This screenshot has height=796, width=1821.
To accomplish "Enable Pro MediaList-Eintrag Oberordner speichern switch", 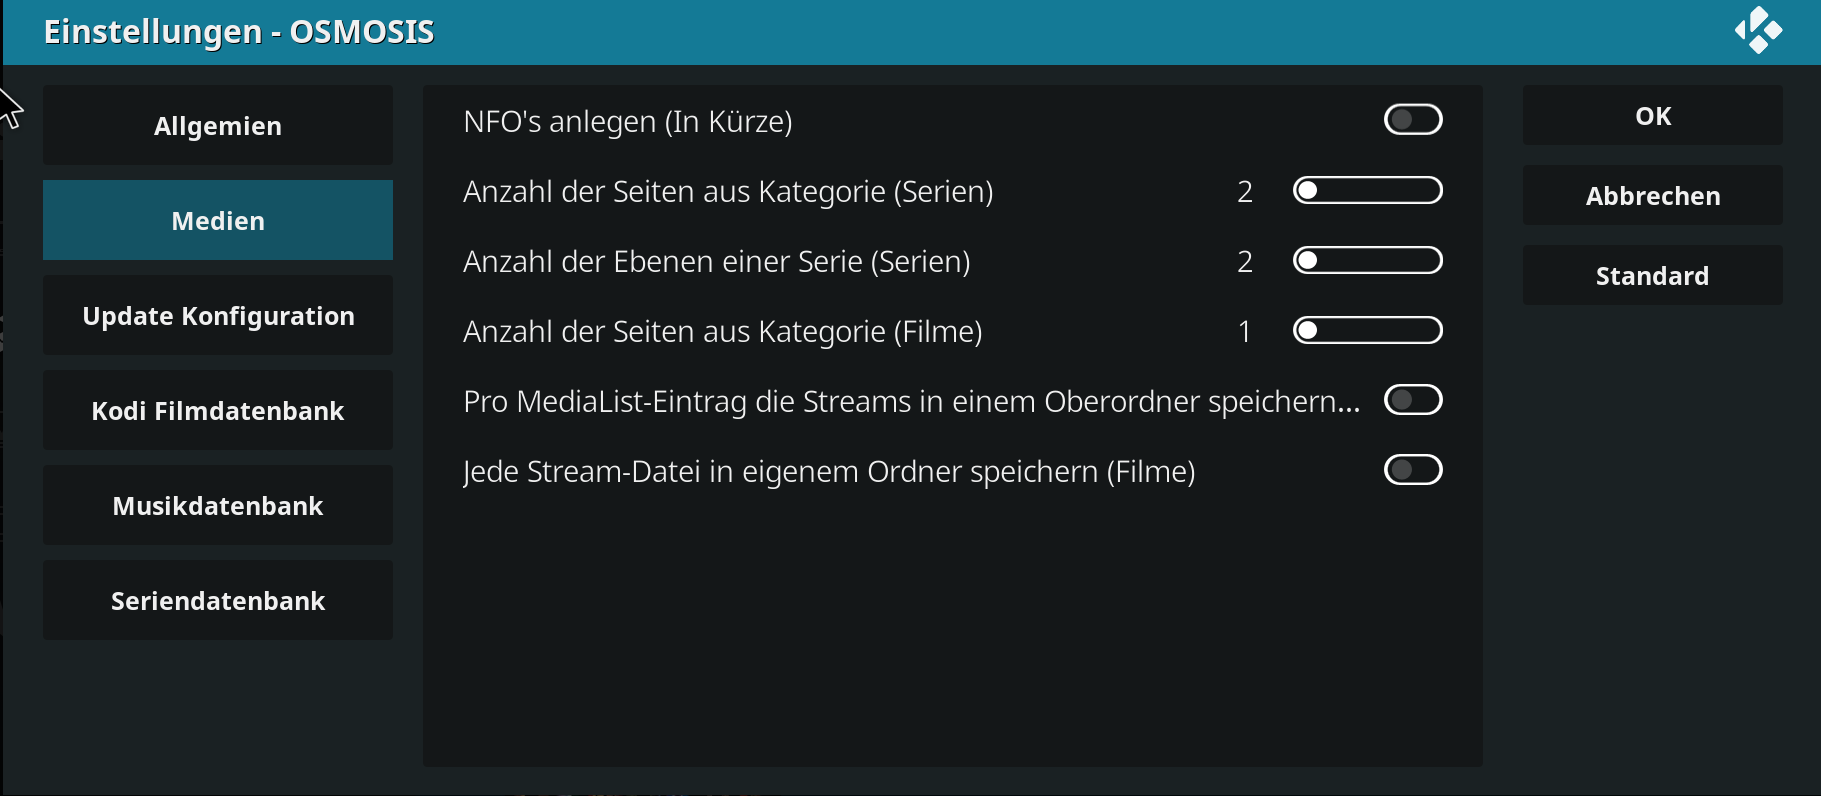I will tap(1413, 400).
